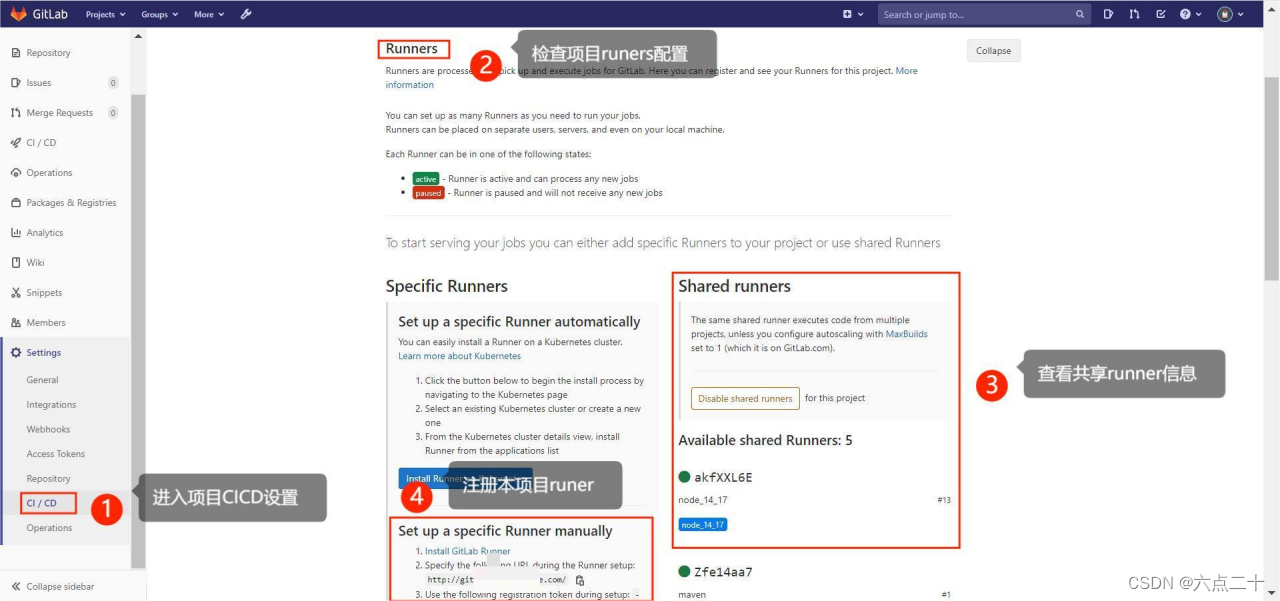
Task: Click Set up a specific Runner manually heading
Action: click(x=505, y=531)
